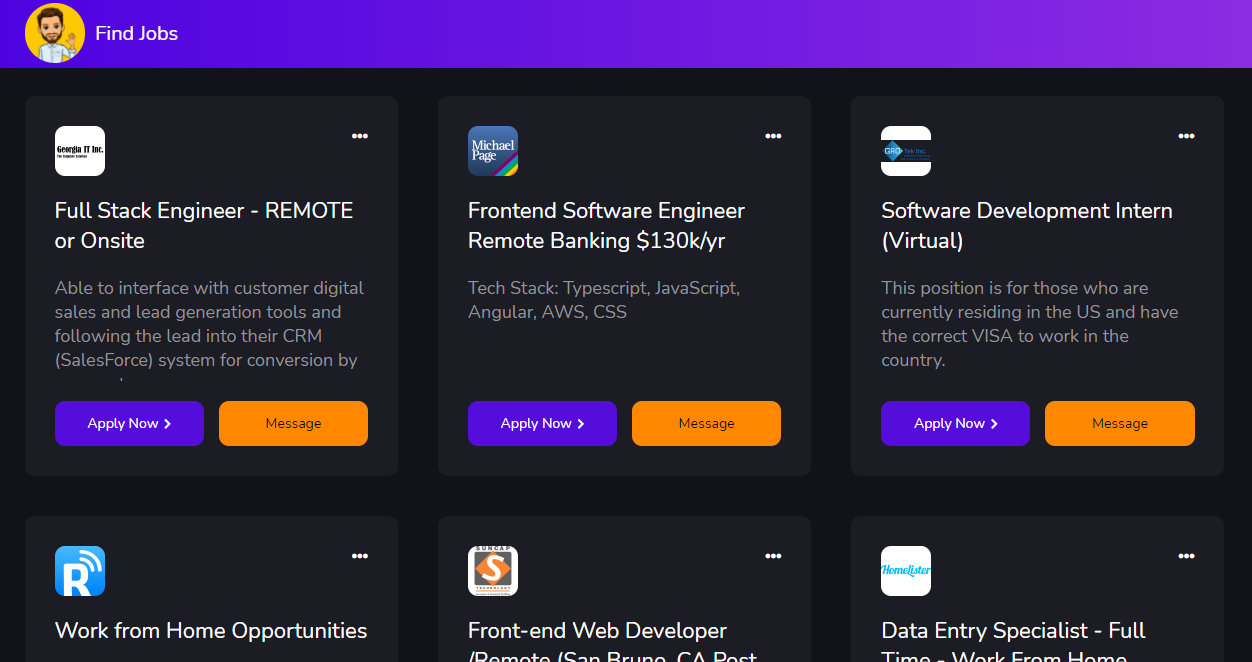This screenshot has width=1252, height=662.
Task: Open three-dot menu on Frontend Software Engineer card
Action: point(773,136)
